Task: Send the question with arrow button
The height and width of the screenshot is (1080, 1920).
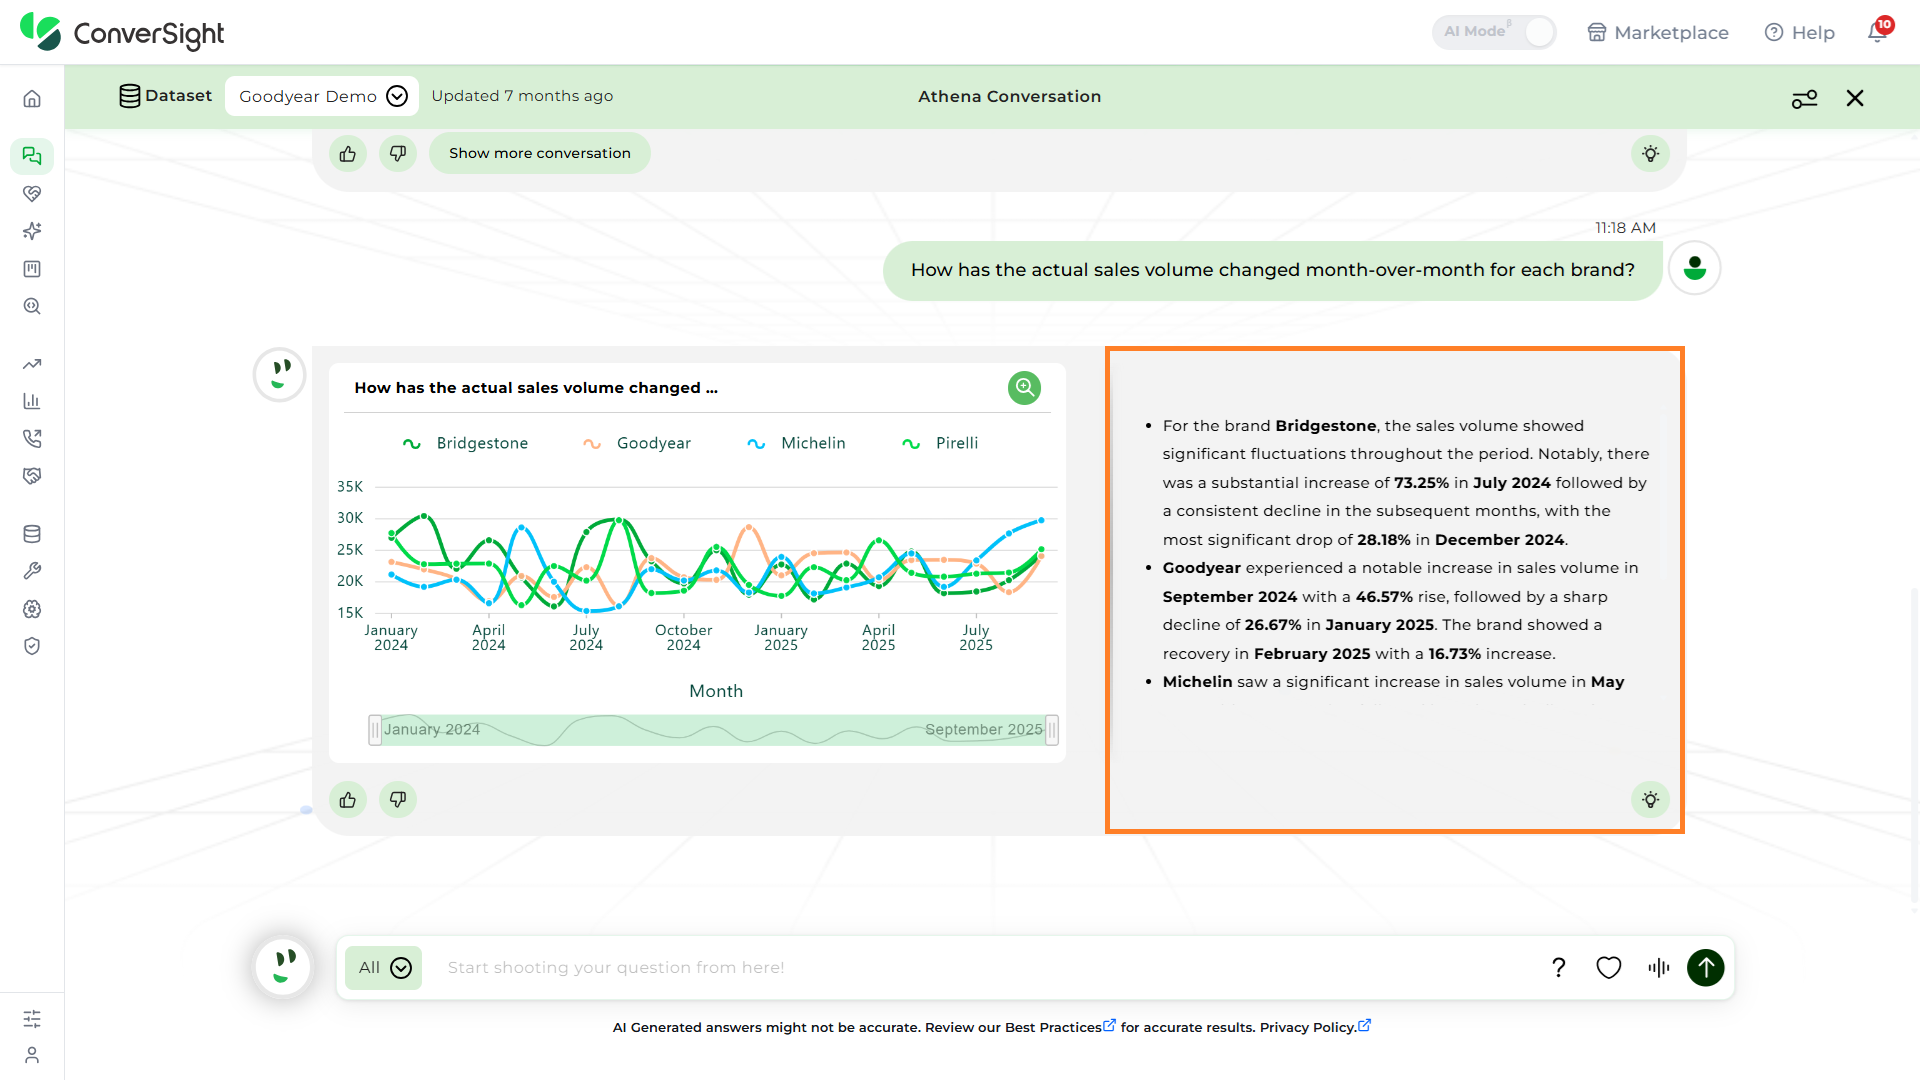Action: [1706, 968]
